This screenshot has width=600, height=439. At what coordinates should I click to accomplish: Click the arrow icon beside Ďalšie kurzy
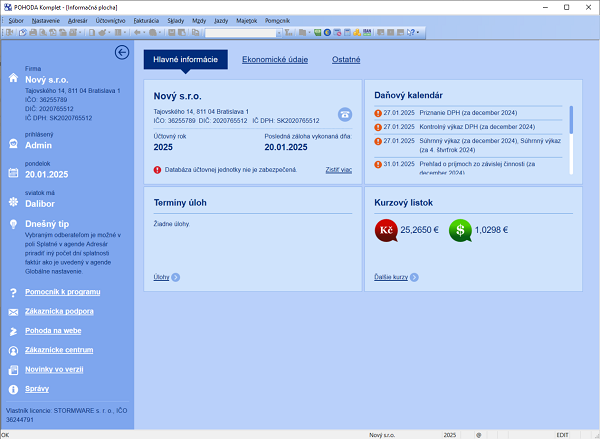(x=412, y=276)
